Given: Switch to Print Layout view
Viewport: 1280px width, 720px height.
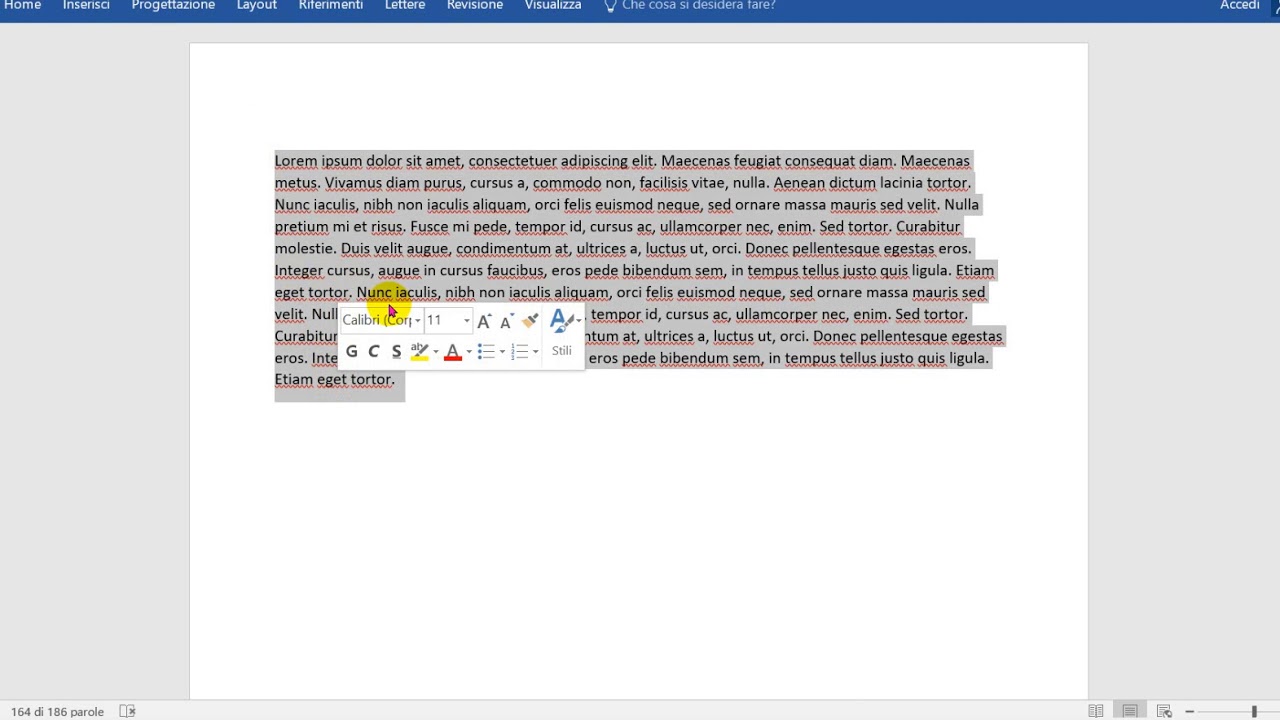Looking at the screenshot, I should point(1130,711).
